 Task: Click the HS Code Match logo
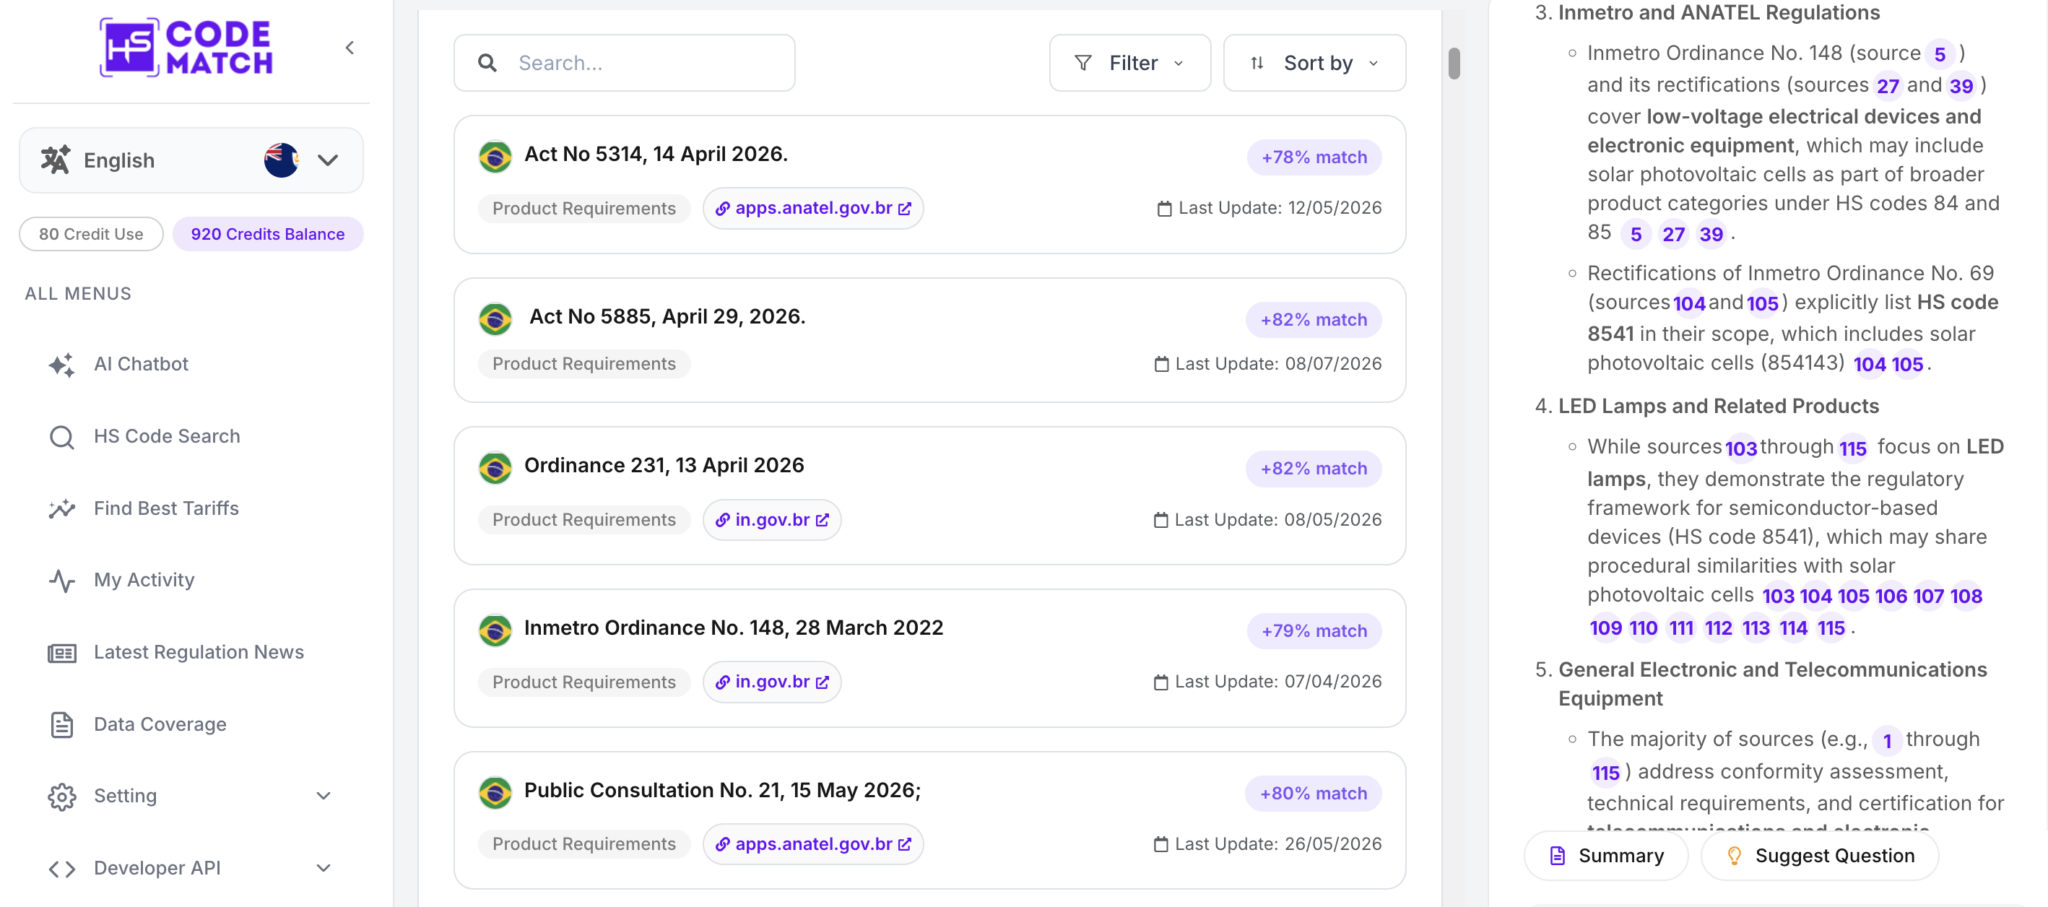tap(187, 47)
